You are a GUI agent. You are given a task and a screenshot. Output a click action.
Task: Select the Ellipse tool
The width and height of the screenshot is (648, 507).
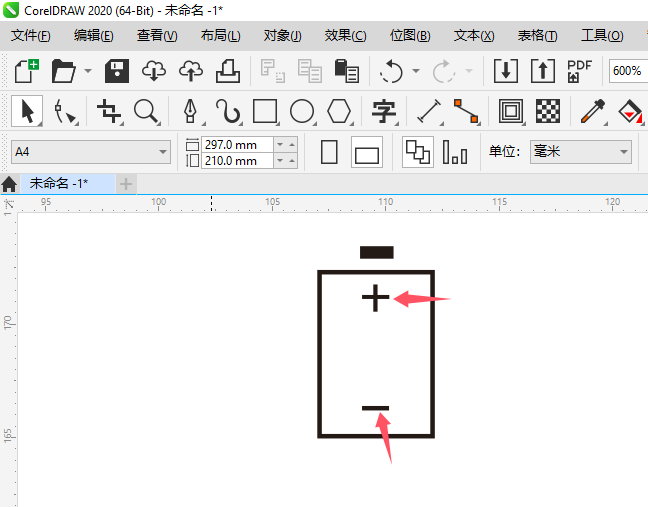(302, 111)
